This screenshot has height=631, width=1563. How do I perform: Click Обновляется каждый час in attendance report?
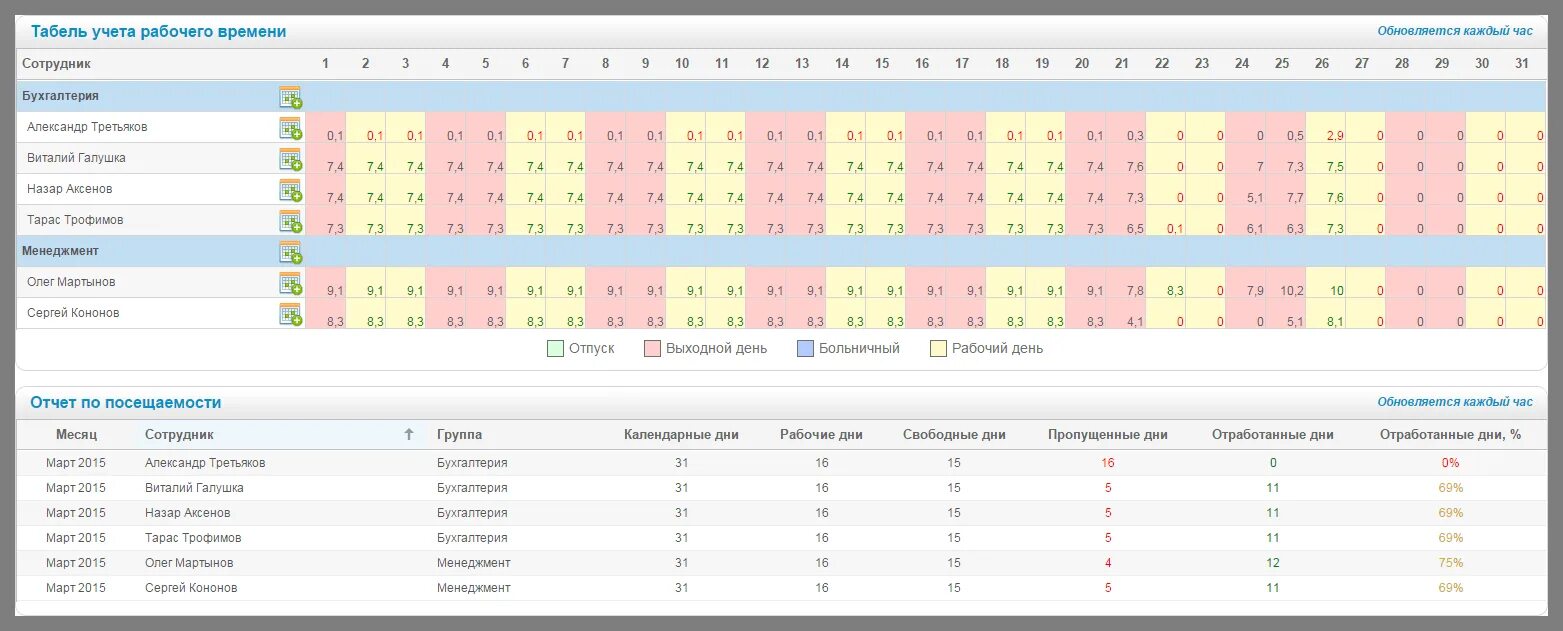[x=1455, y=402]
